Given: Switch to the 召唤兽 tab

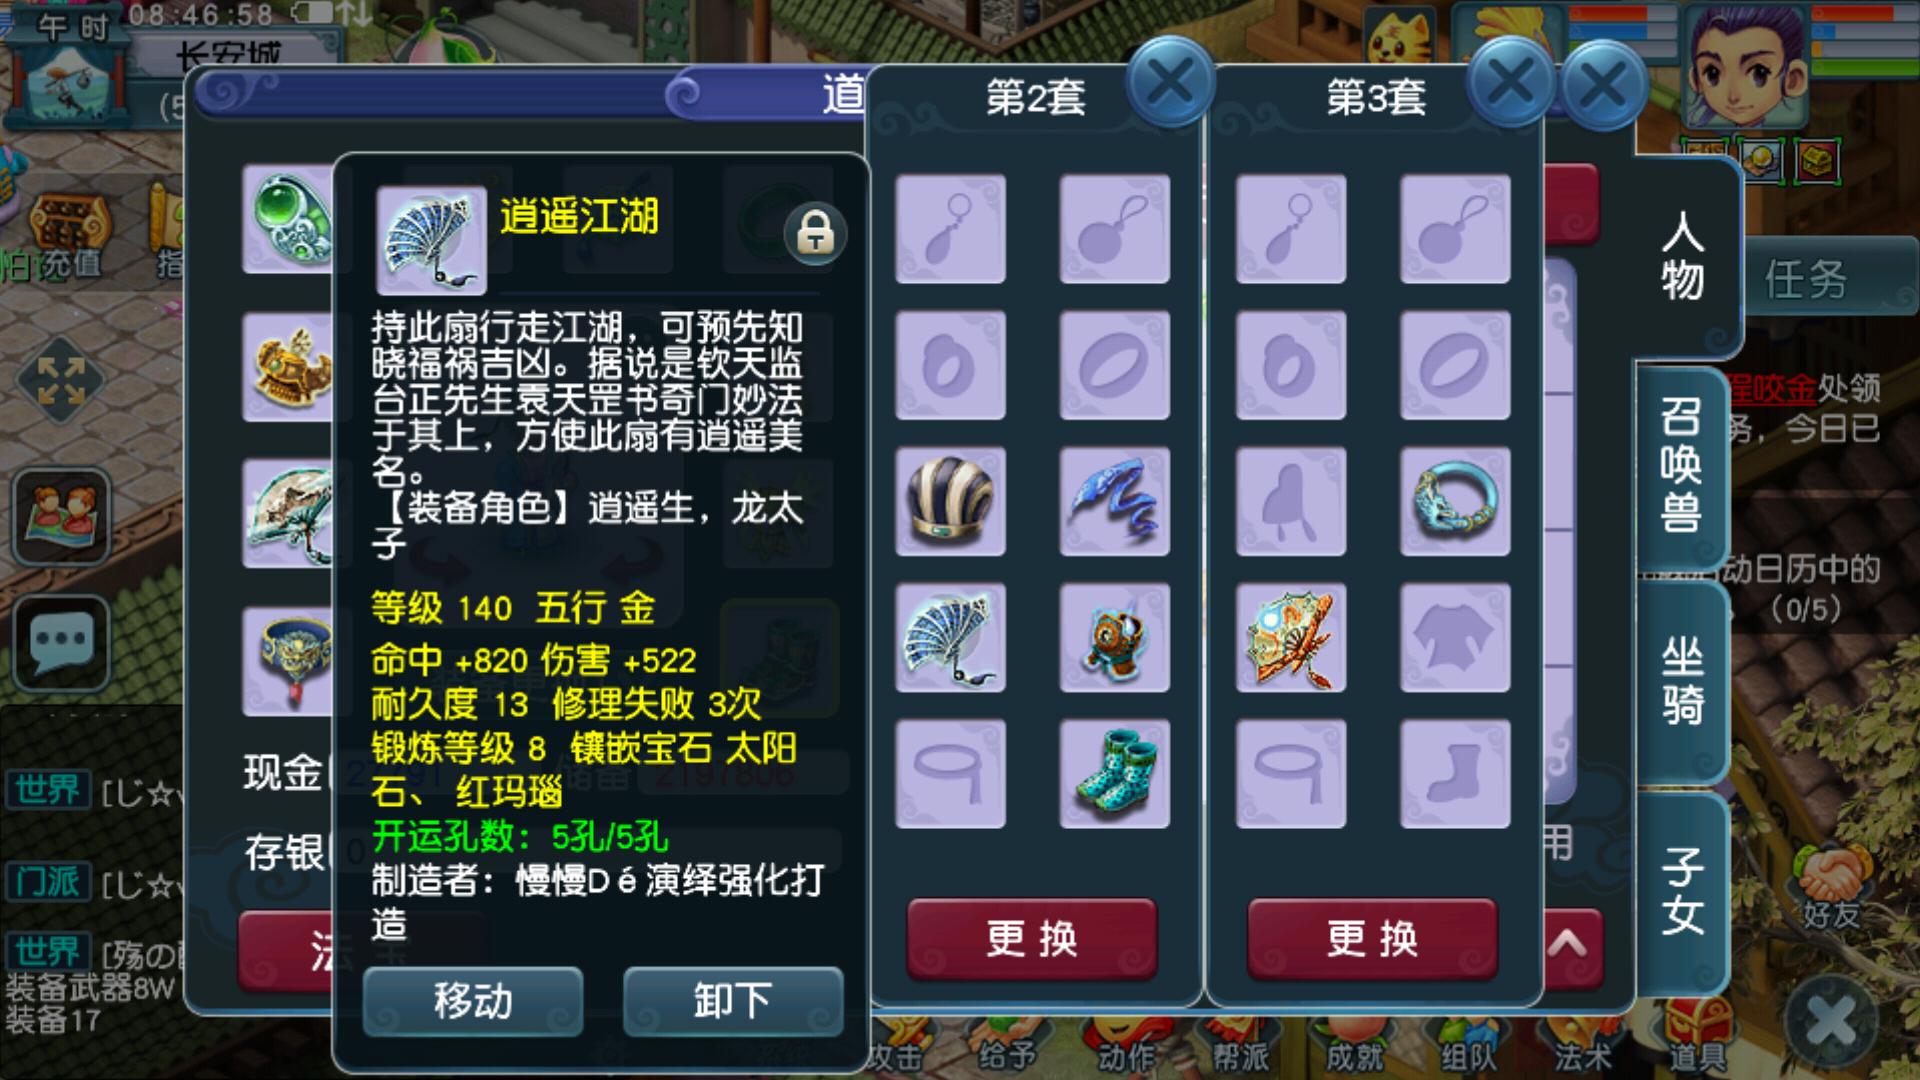Looking at the screenshot, I should 1682,465.
